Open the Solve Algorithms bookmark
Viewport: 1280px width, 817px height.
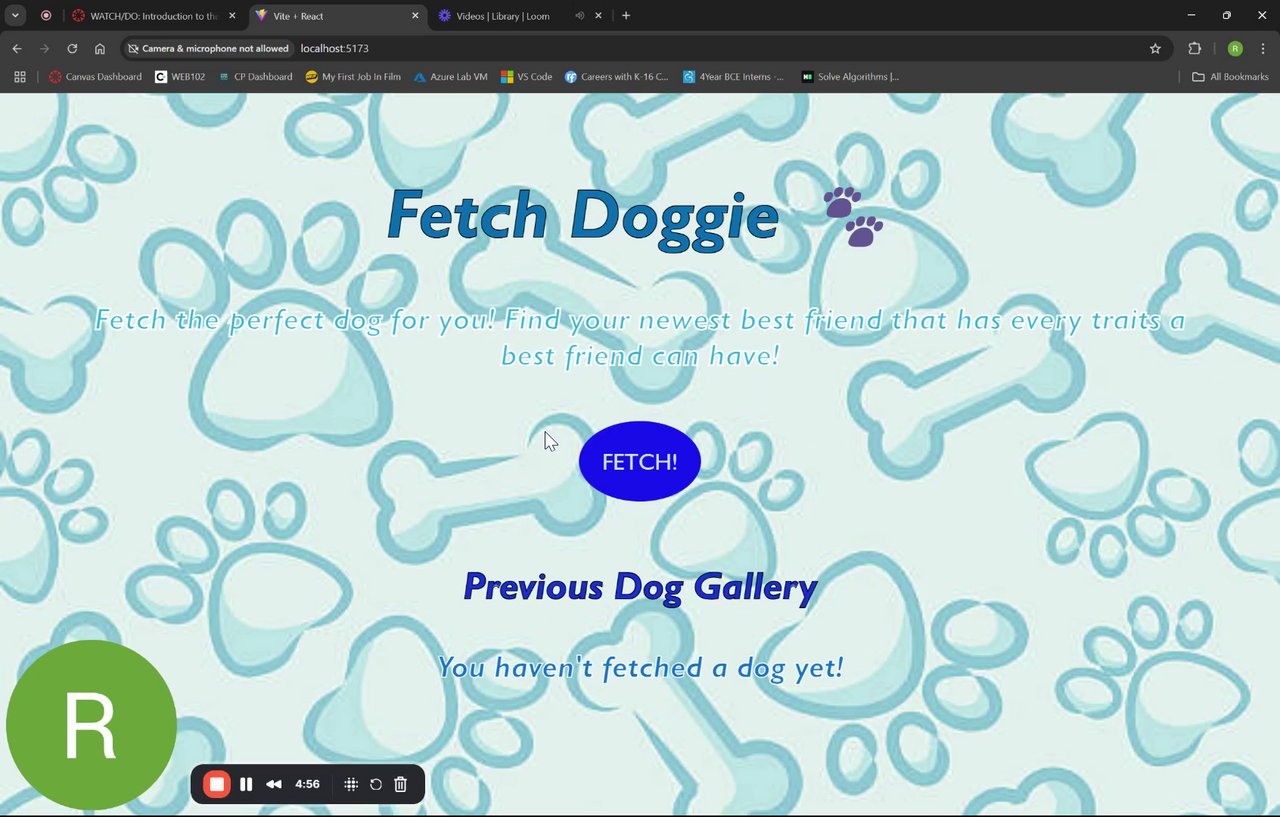tap(850, 77)
